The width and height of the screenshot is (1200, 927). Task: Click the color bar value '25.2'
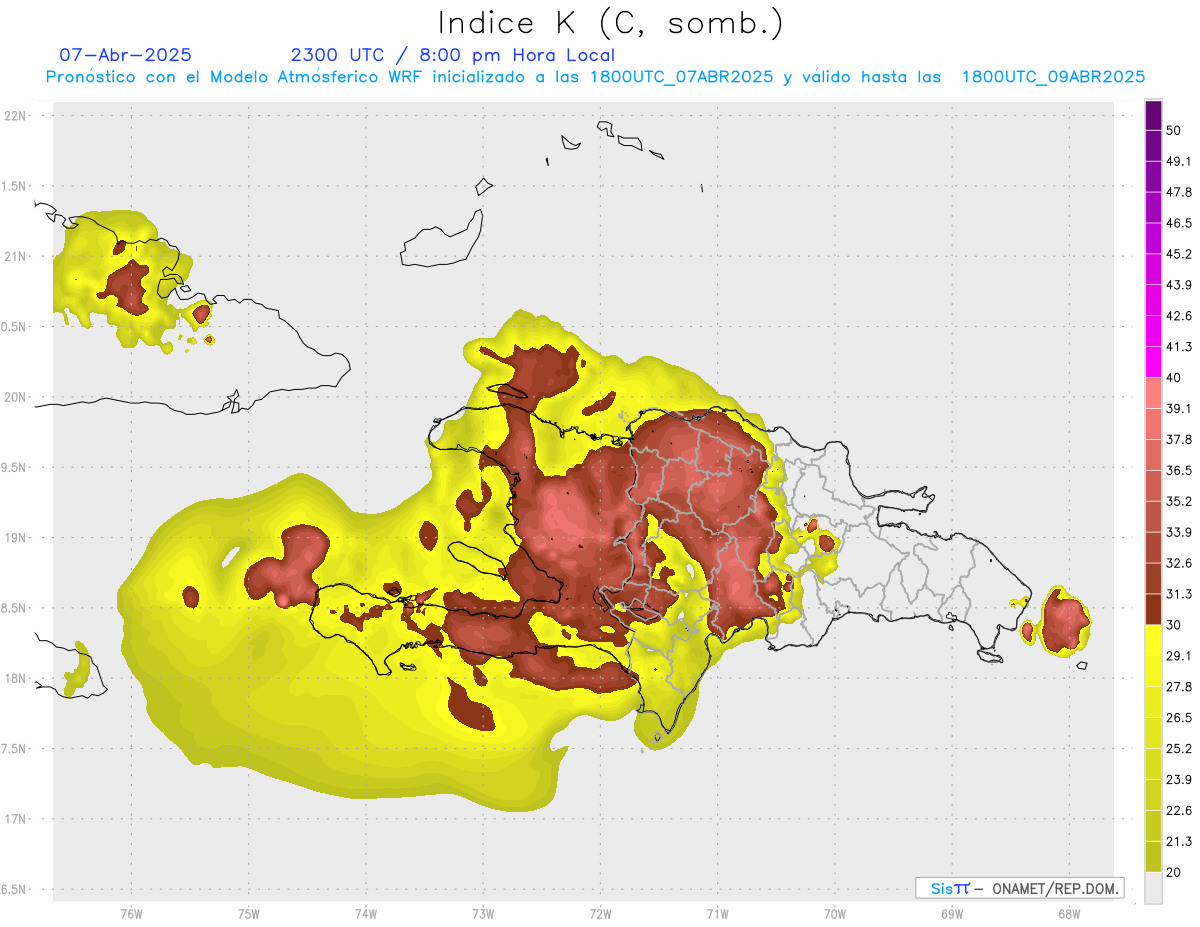point(1179,749)
